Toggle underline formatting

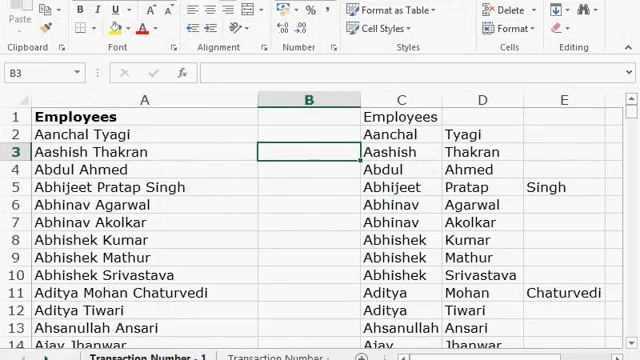[116, 10]
